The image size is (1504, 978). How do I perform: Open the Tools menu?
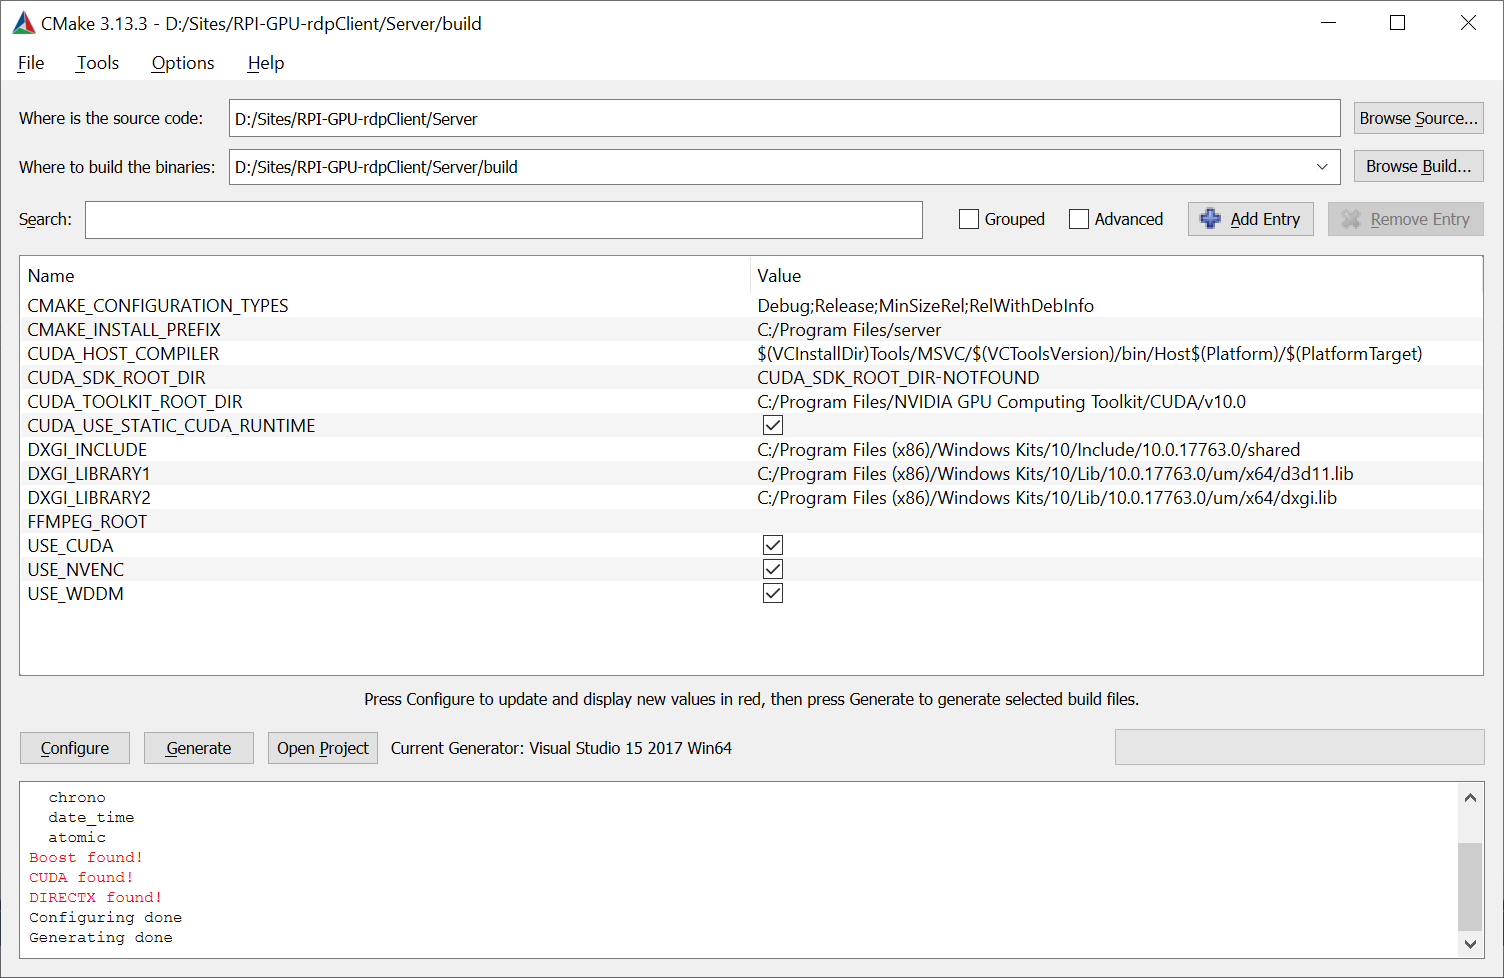pyautogui.click(x=98, y=63)
